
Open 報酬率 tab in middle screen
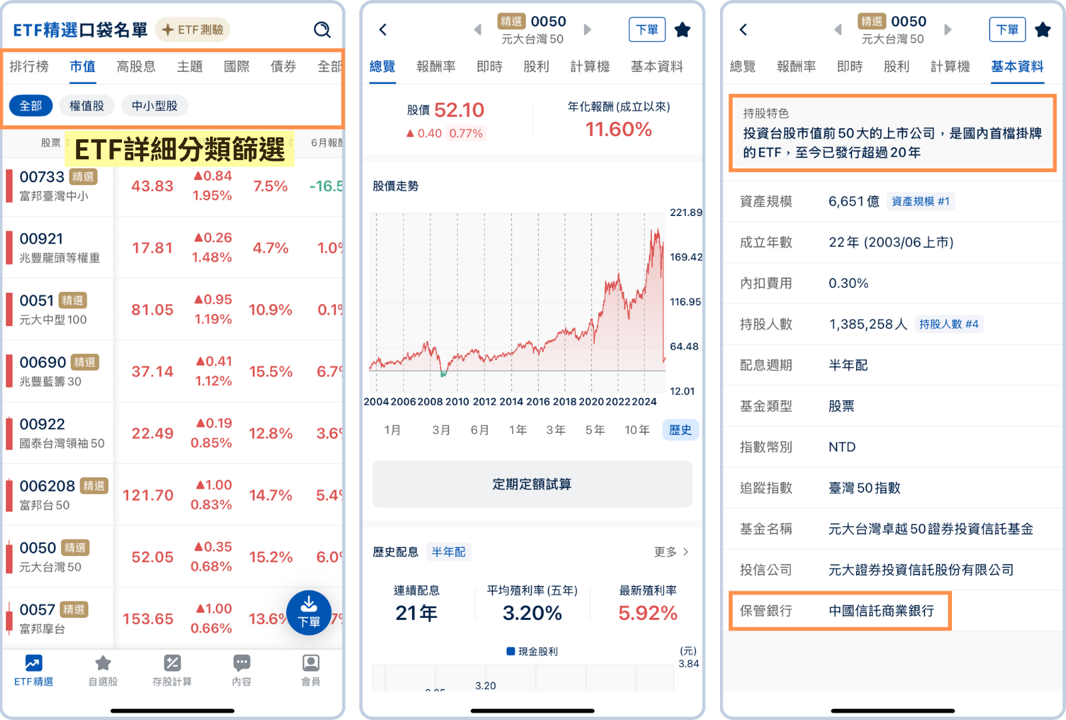tap(436, 67)
